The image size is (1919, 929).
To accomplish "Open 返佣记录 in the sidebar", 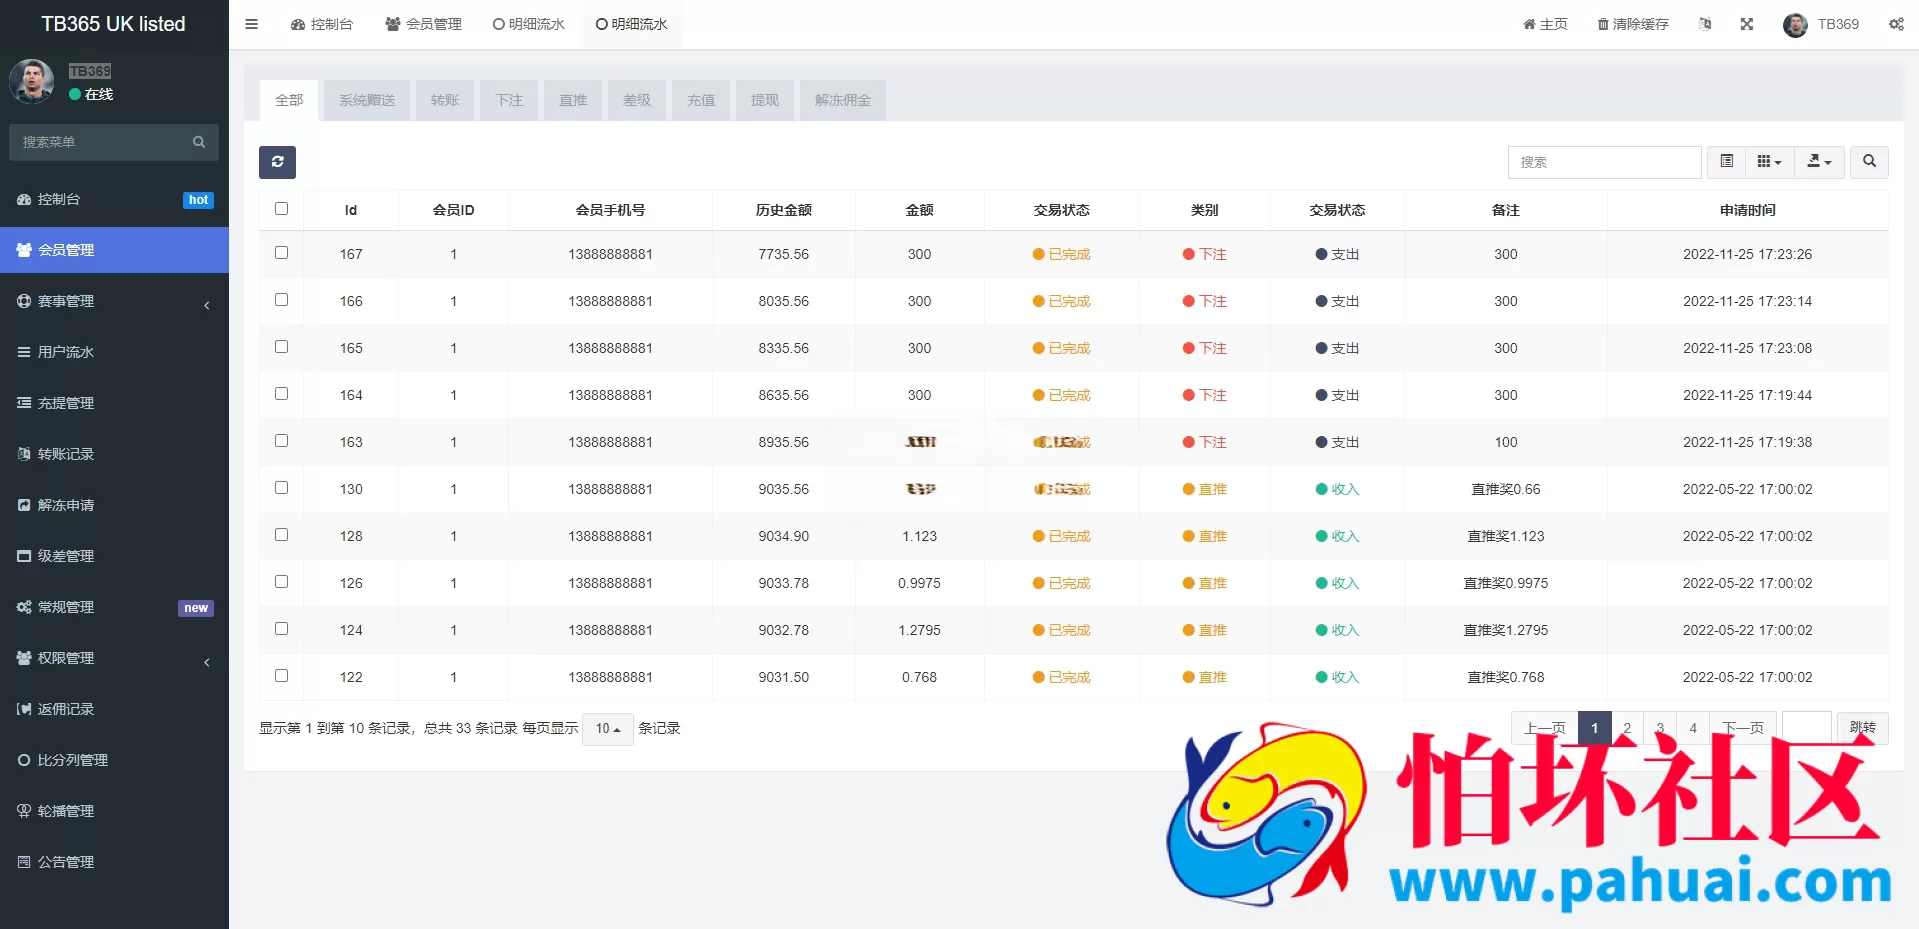I will (114, 709).
